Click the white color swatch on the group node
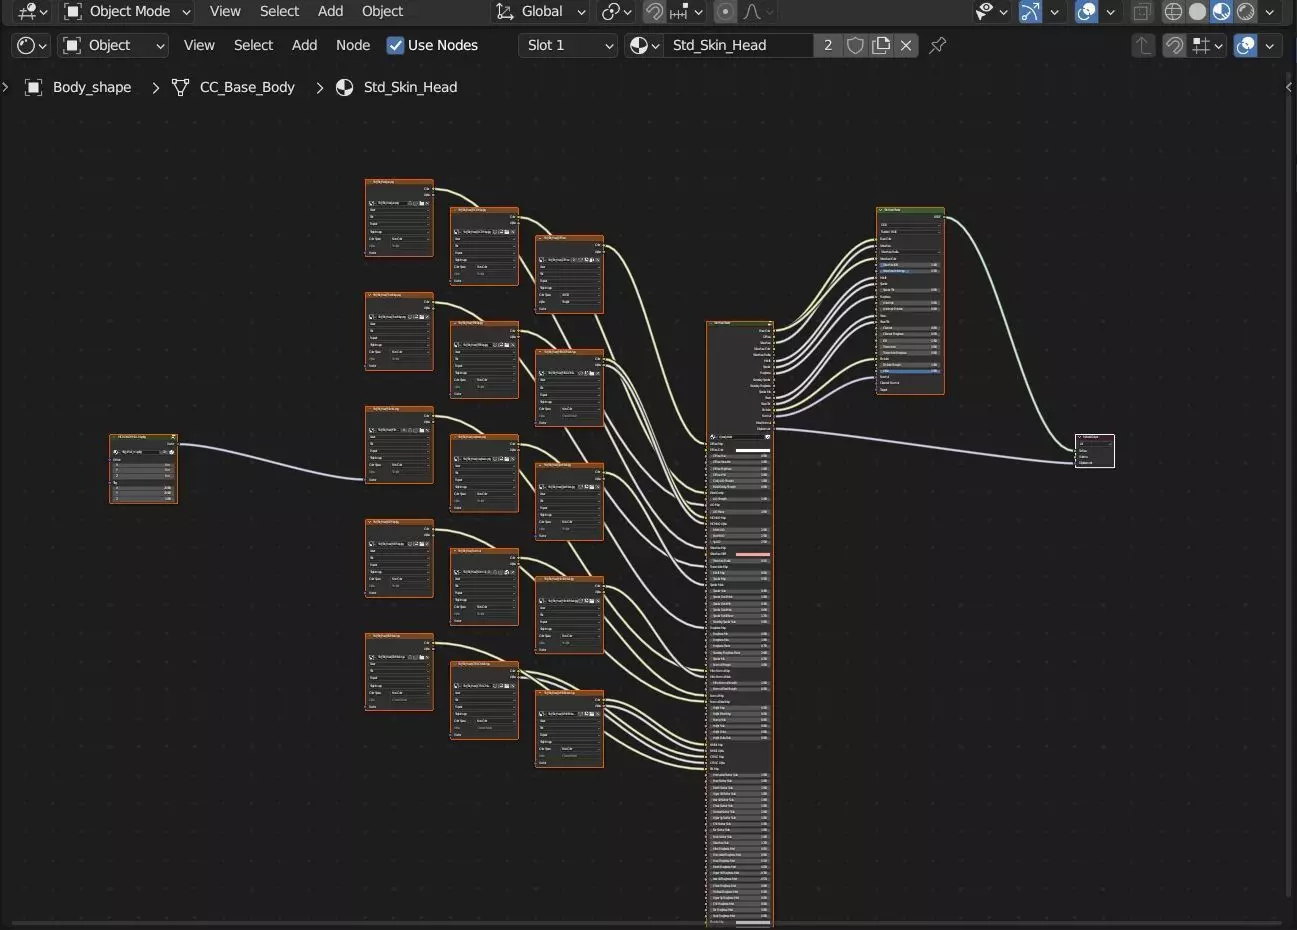The width and height of the screenshot is (1297, 930). point(752,450)
